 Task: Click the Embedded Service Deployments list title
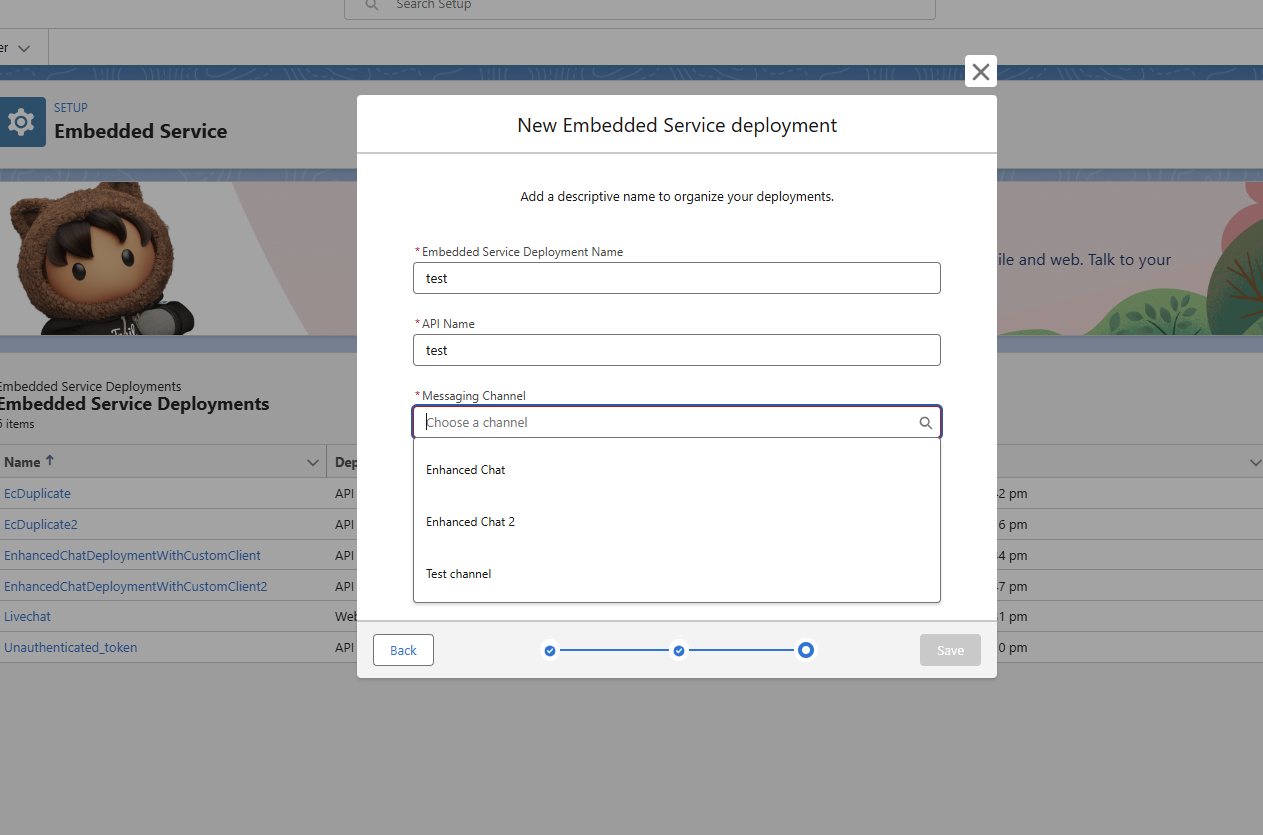click(x=134, y=404)
